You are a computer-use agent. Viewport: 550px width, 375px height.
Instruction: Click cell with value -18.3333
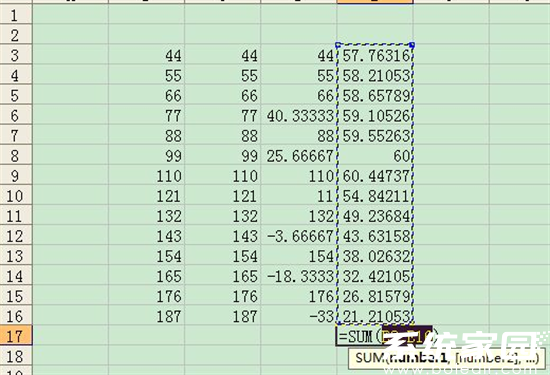coord(299,276)
